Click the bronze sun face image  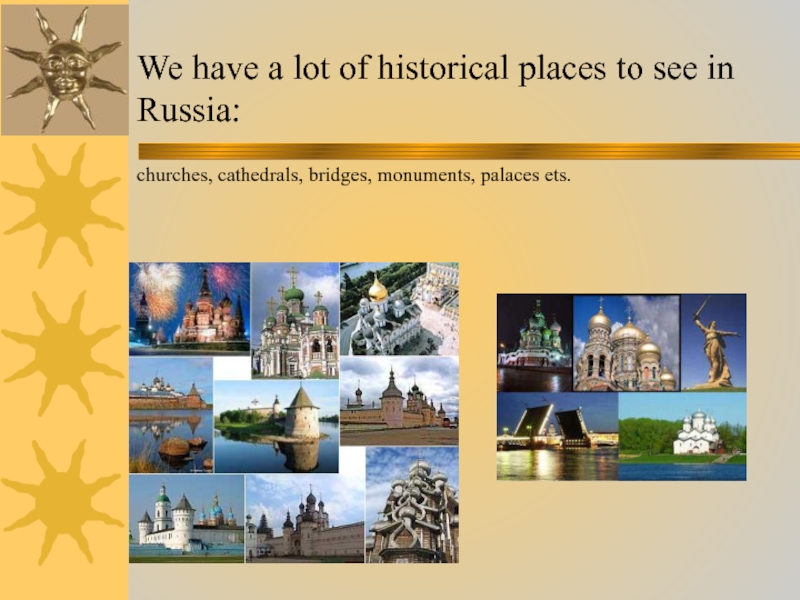click(65, 70)
